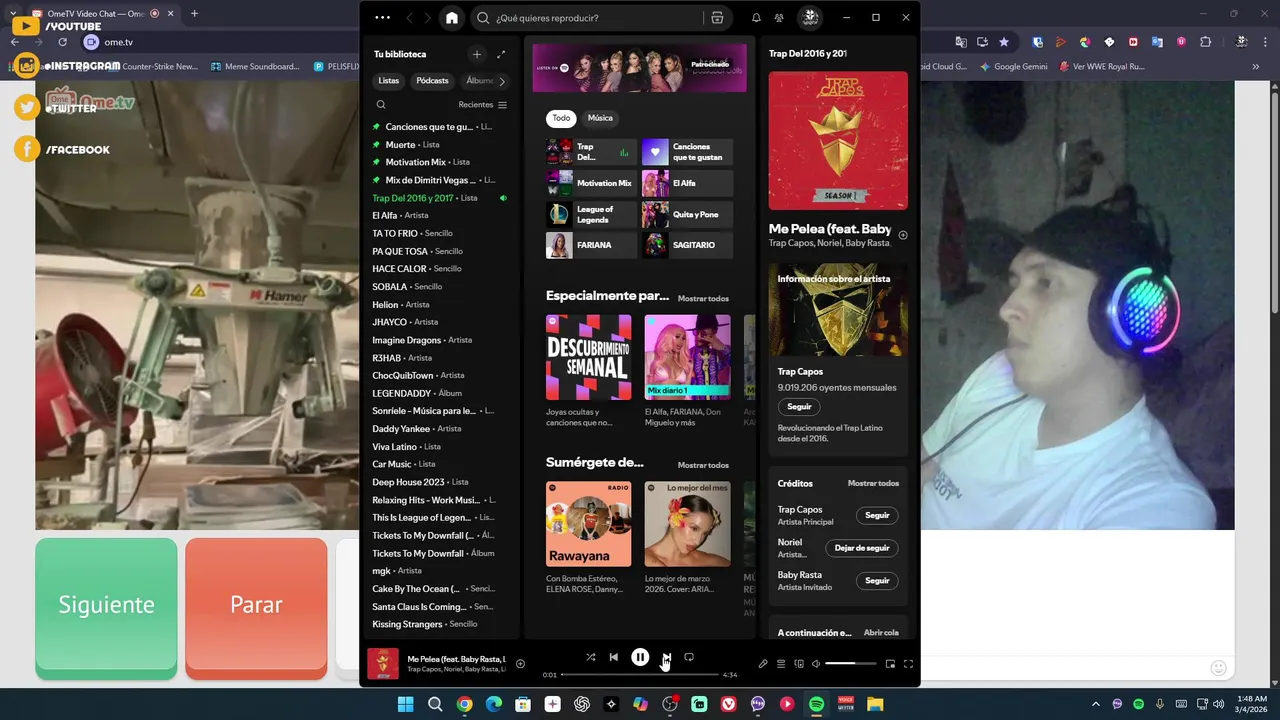Open the play queue icon
The image size is (1280, 720).
[x=781, y=664]
